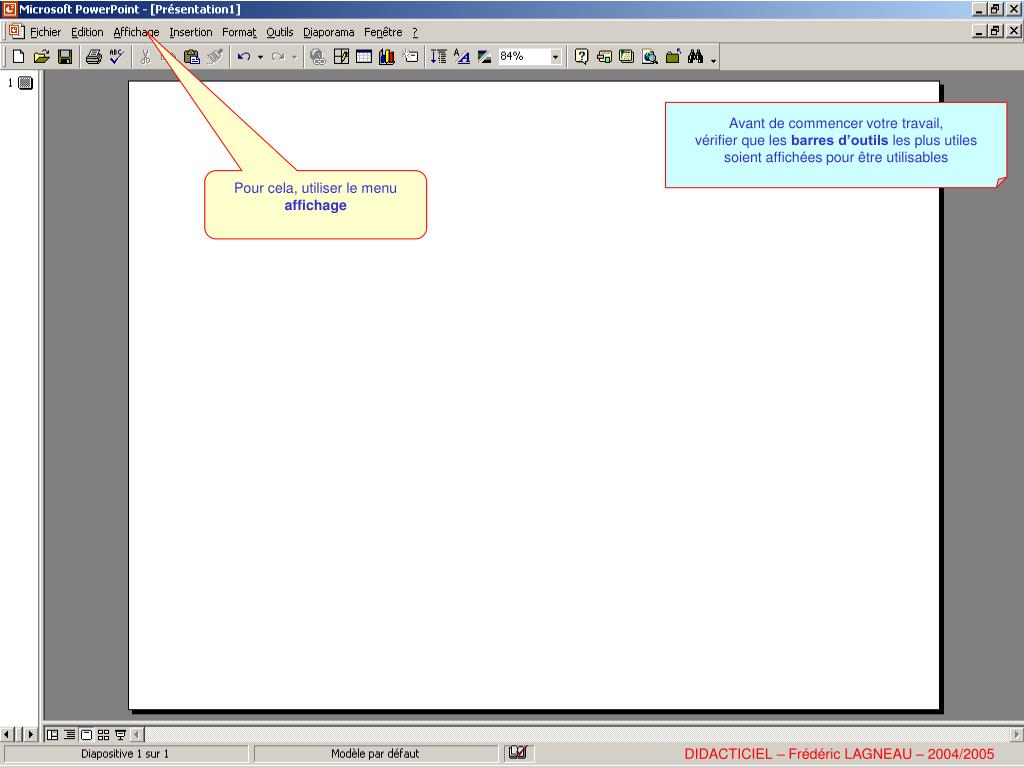Open the ? help menu

415,32
